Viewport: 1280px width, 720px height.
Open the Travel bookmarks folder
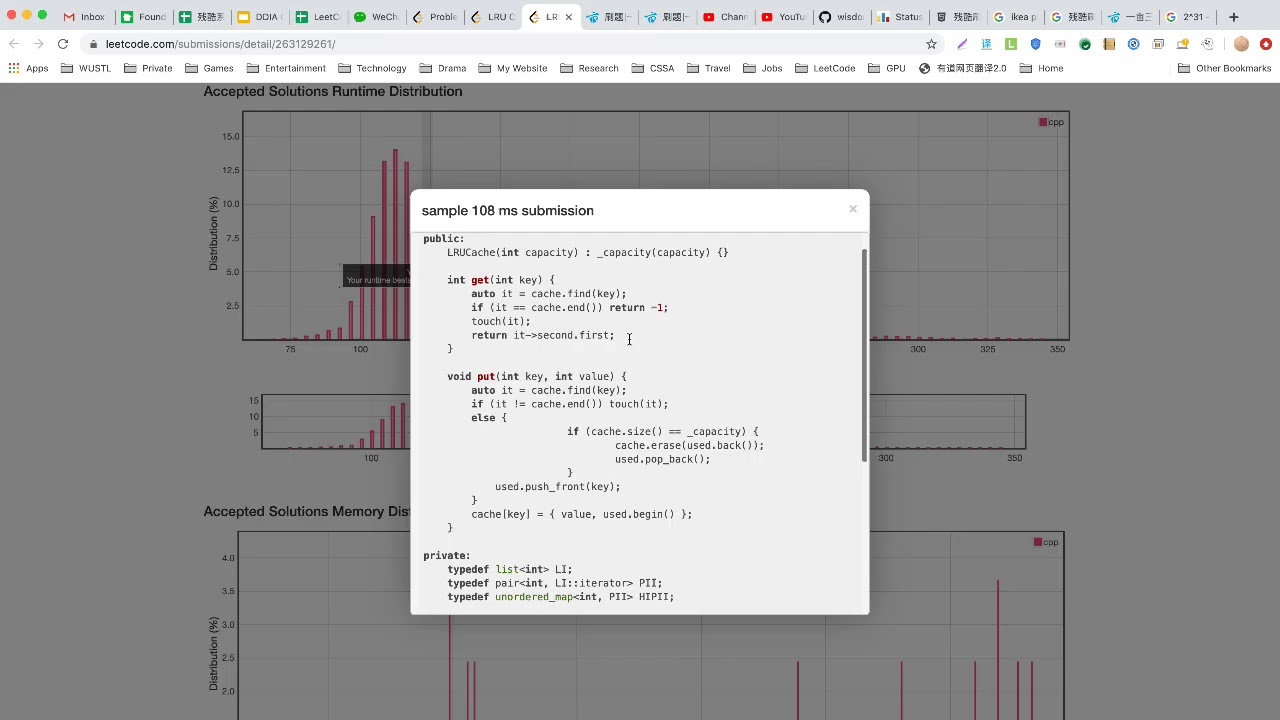click(x=708, y=68)
